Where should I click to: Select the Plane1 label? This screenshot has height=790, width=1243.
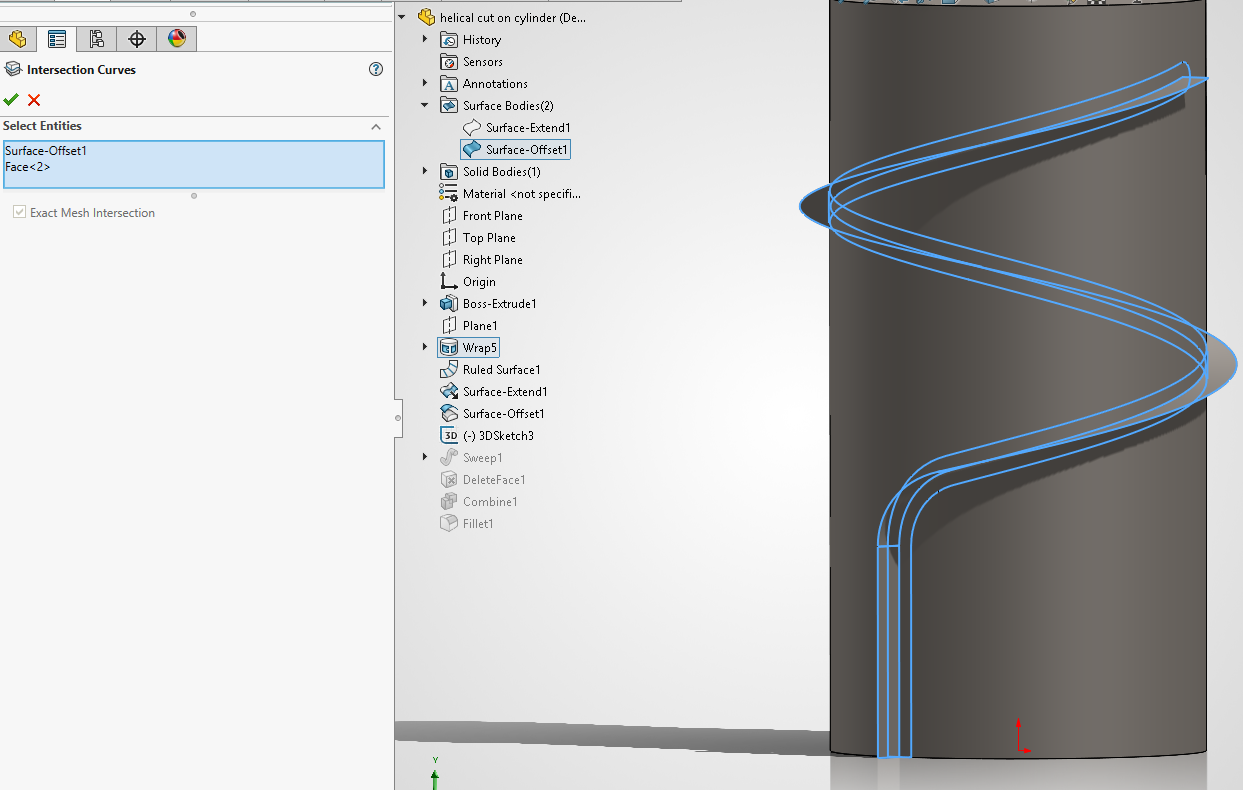pos(480,326)
